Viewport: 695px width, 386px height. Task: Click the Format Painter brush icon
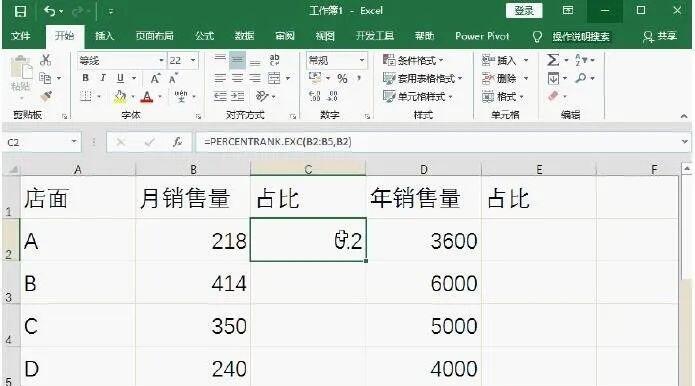pos(45,96)
